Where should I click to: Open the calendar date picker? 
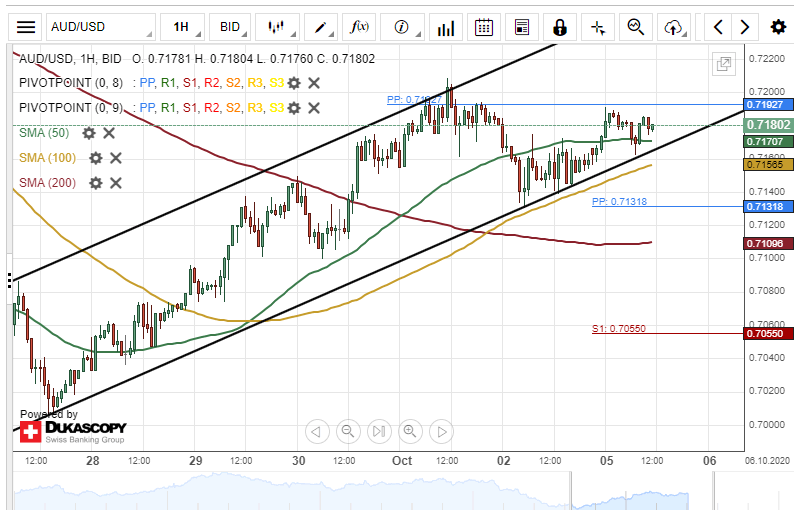click(483, 27)
